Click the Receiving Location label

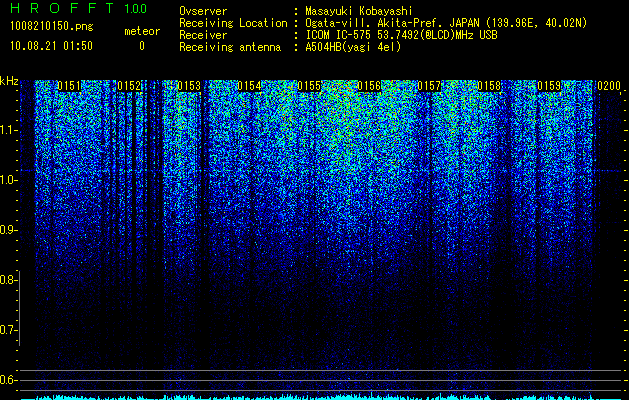[233, 23]
